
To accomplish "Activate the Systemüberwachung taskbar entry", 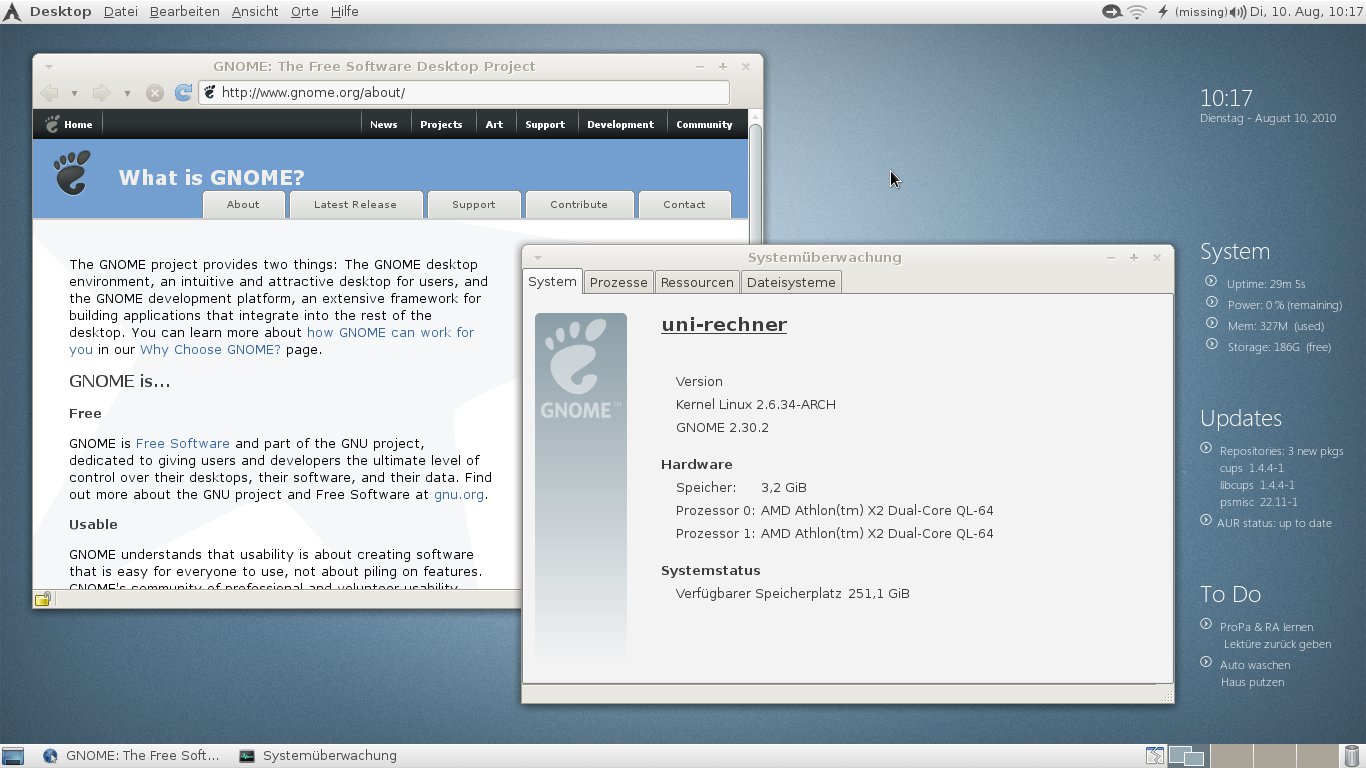I will click(318, 756).
